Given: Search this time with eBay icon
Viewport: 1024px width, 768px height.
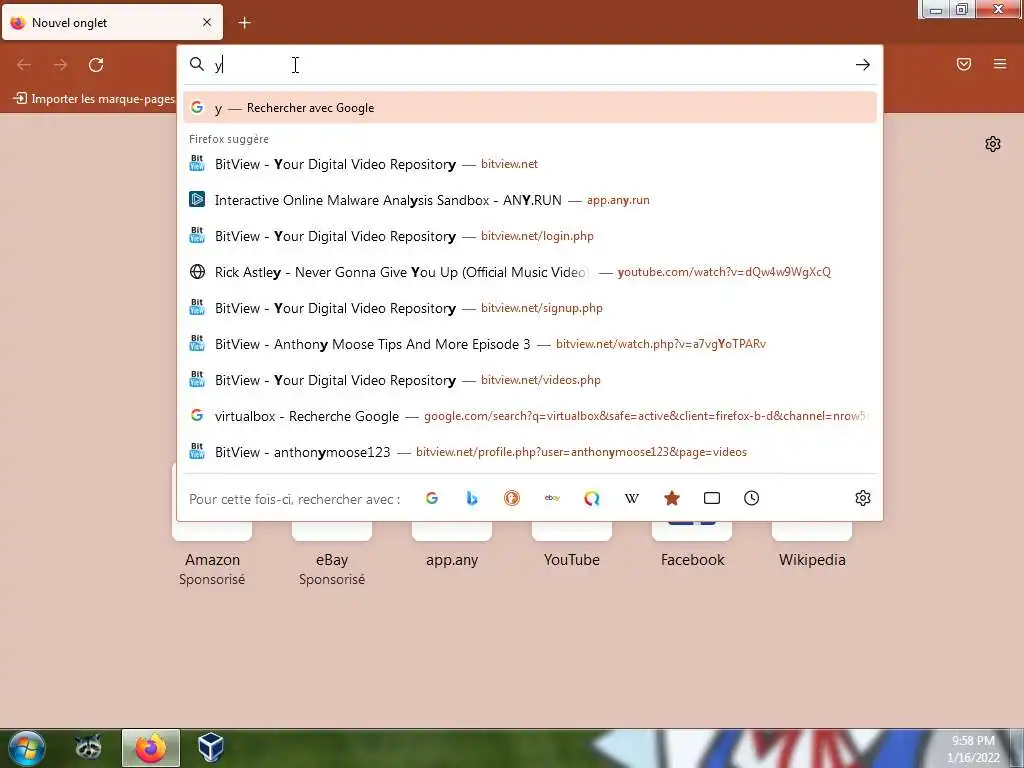Looking at the screenshot, I should click(552, 498).
